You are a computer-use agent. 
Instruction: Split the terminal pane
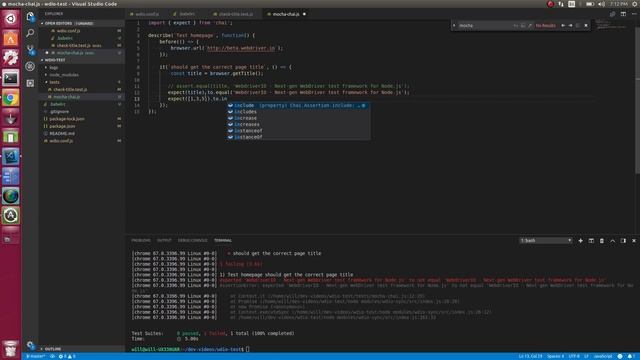click(591, 241)
